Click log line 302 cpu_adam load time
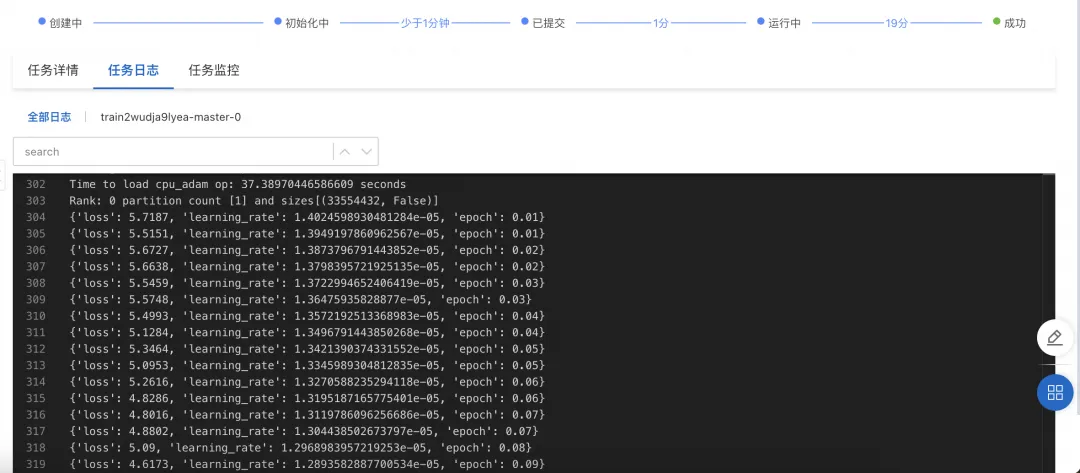Viewport: 1080px width, 473px height. point(238,185)
